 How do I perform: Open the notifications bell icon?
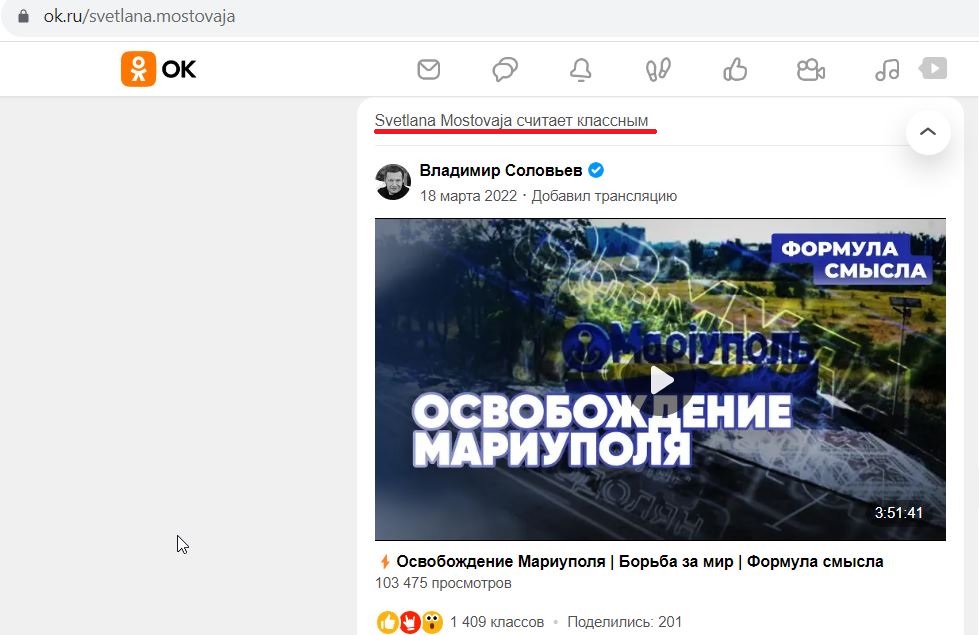(x=581, y=69)
